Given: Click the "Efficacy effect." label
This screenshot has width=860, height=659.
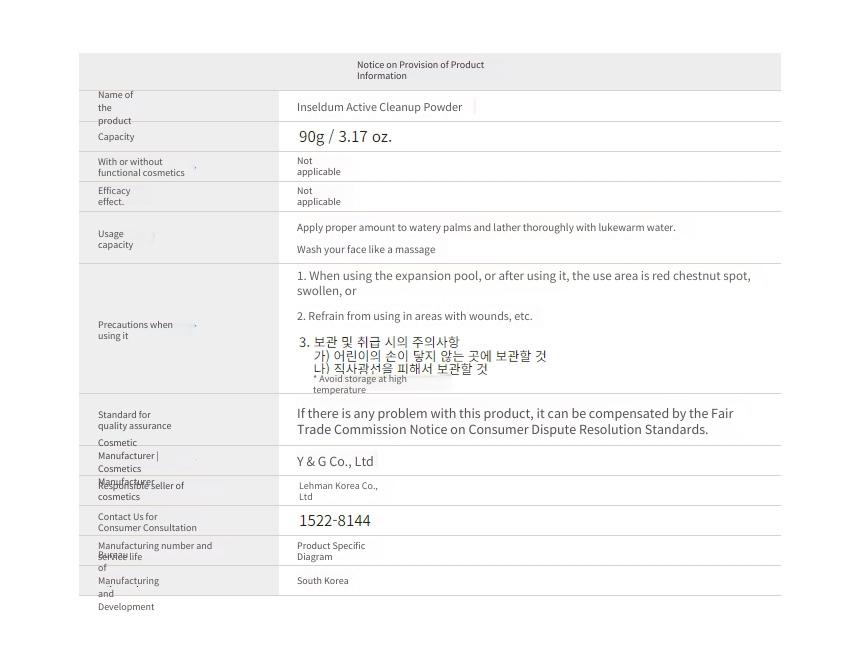Looking at the screenshot, I should pos(114,196).
